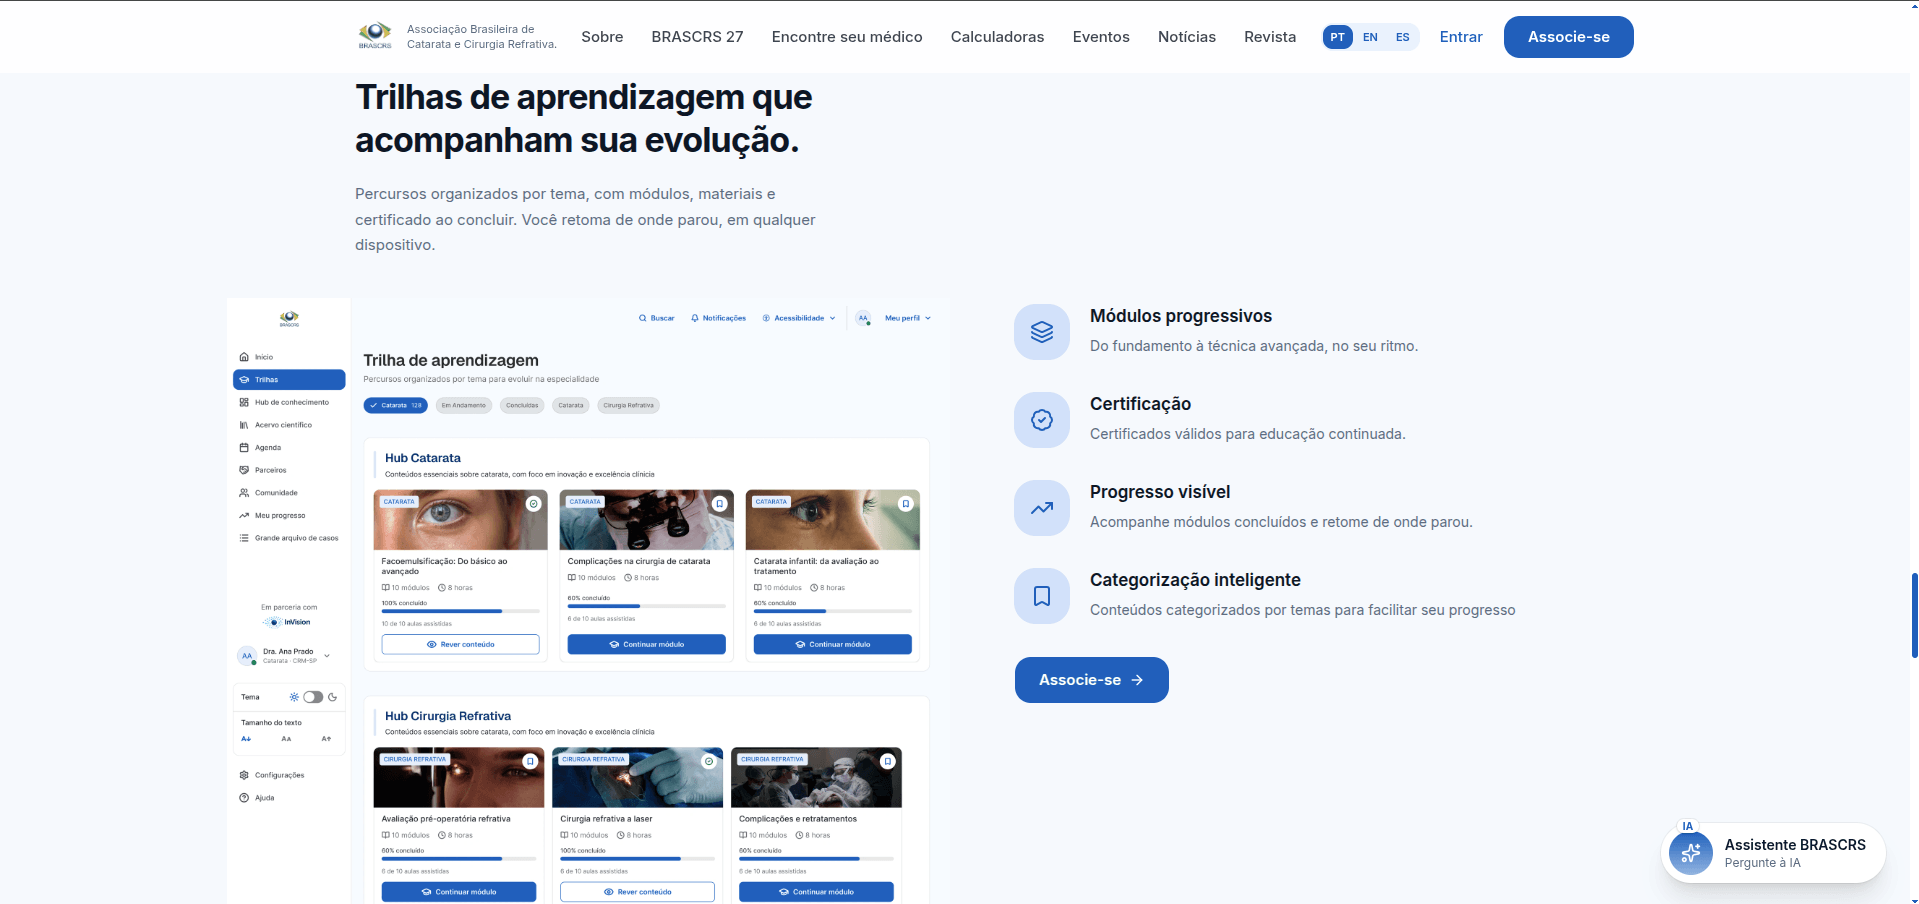Click the Certificação badge icon

coord(1042,420)
